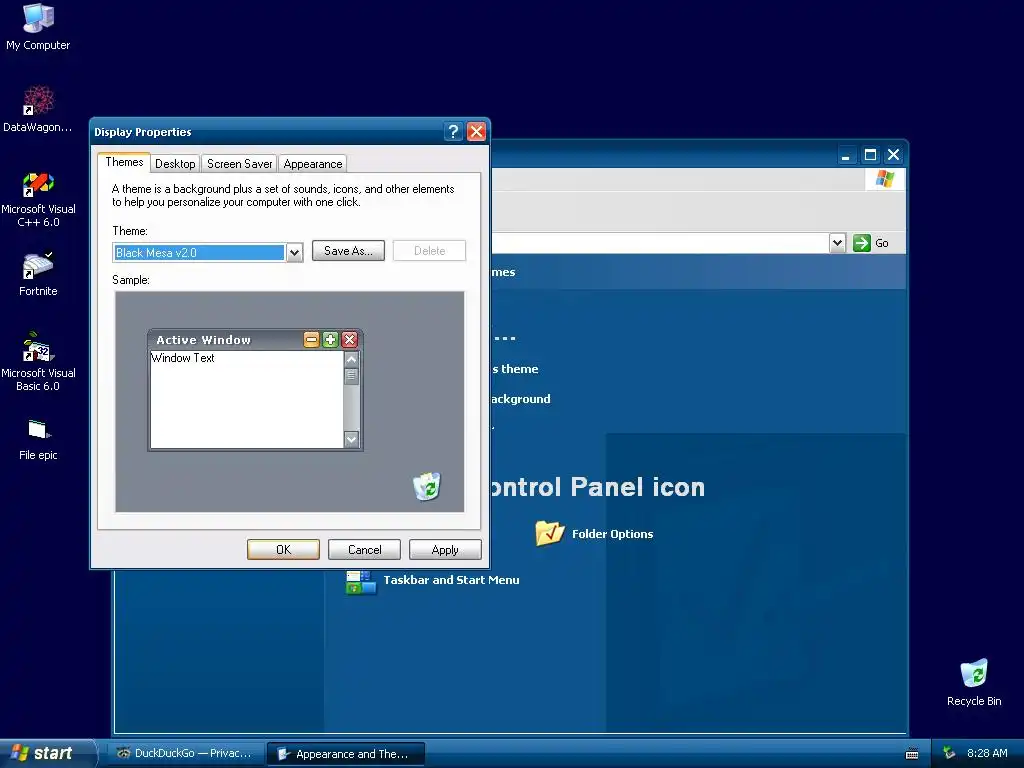Open the Recycle Bin on desktop
Screen dimensions: 1024x768
pos(974,682)
